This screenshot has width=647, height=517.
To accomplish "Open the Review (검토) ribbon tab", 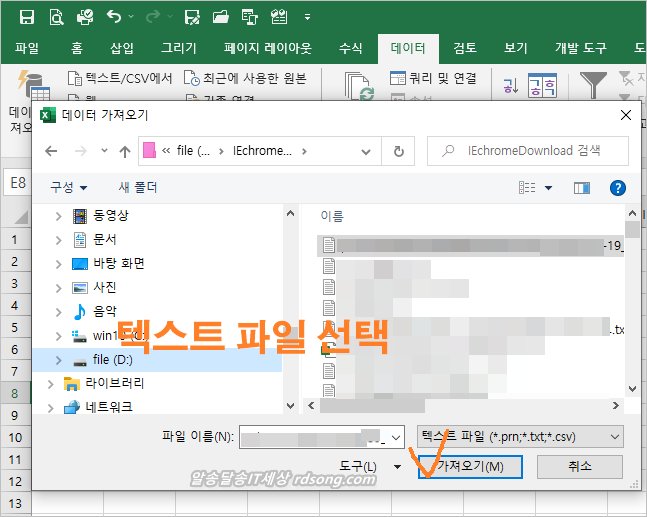I will click(464, 47).
